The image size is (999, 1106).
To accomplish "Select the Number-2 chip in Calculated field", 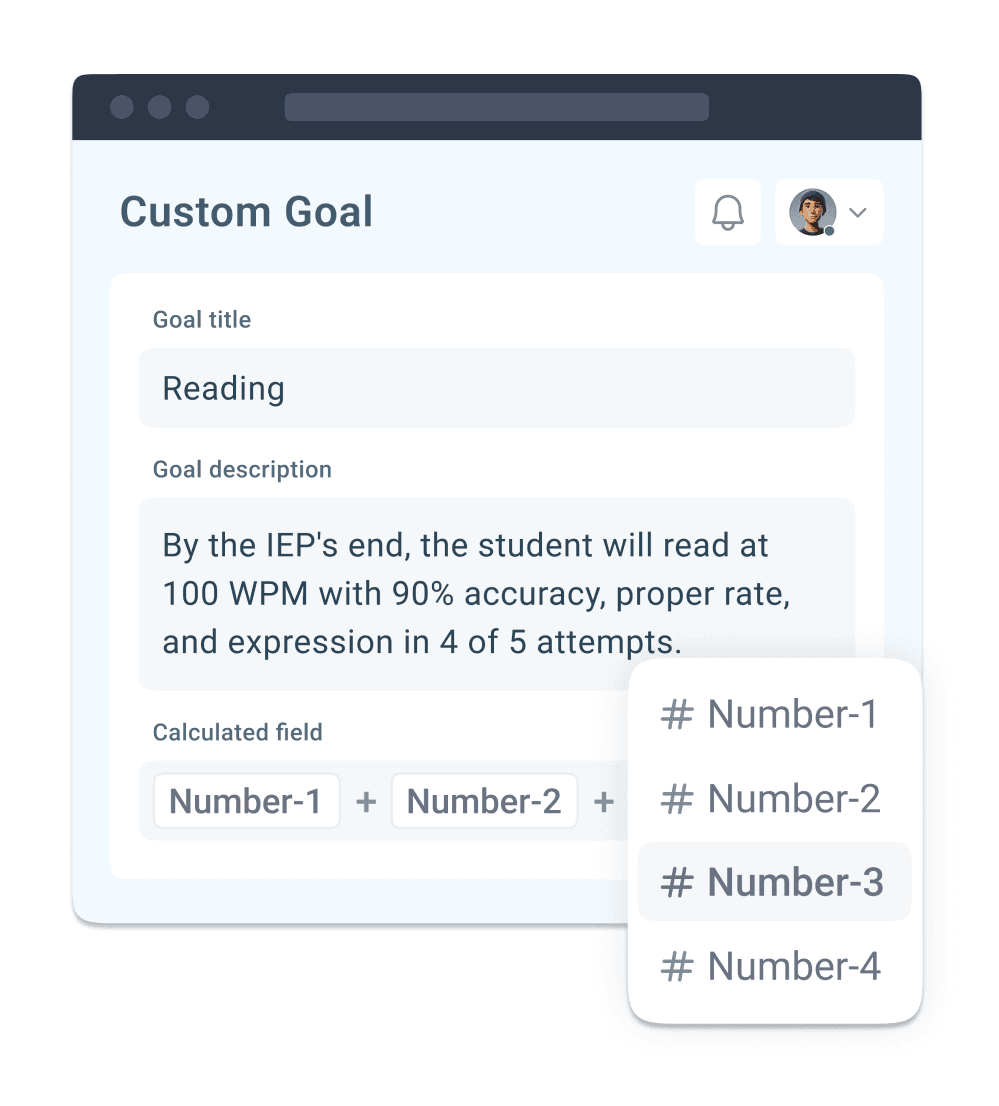I will [484, 801].
